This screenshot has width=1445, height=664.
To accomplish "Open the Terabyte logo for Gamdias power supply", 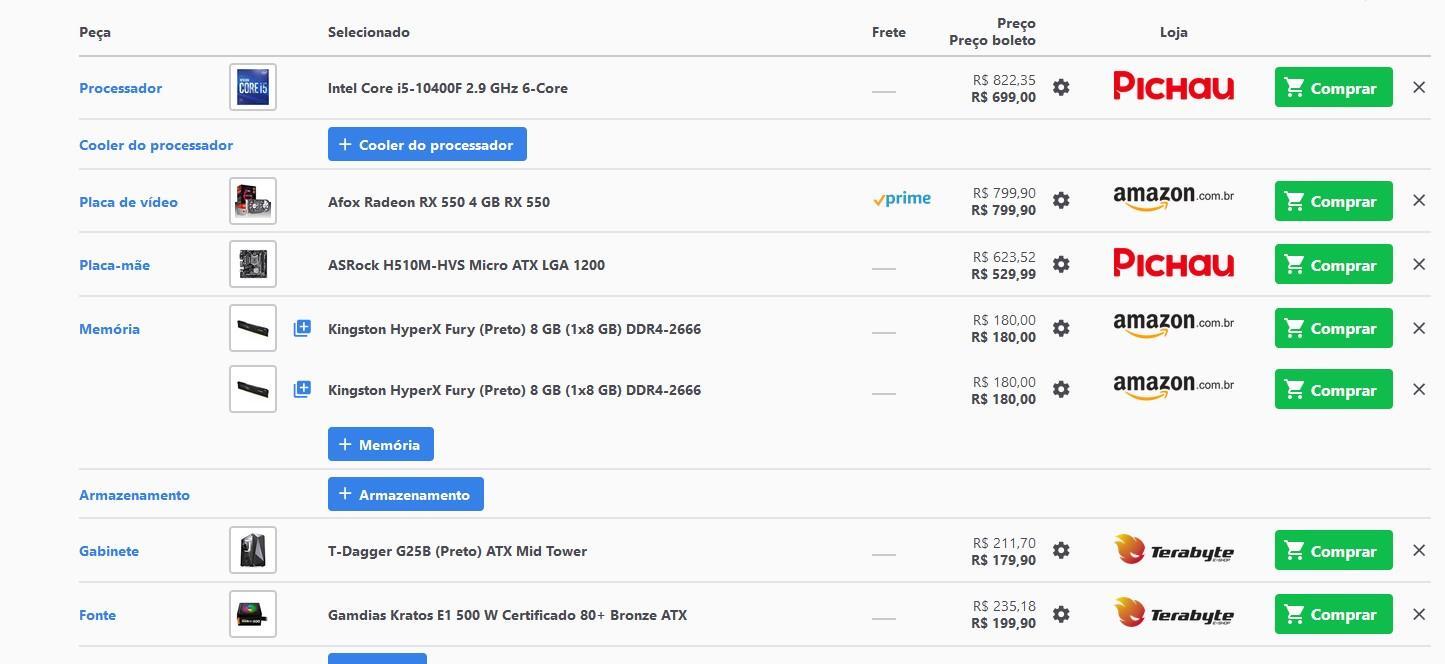I will tap(1173, 614).
